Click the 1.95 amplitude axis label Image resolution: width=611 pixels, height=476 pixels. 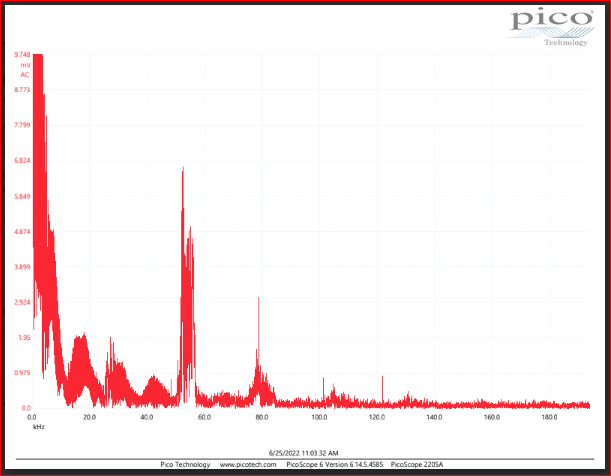click(24, 337)
